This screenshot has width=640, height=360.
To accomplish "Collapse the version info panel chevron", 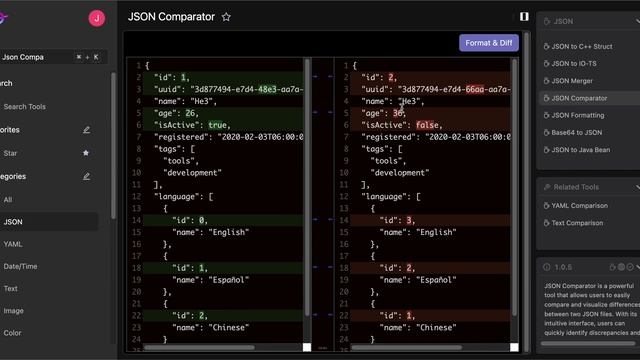I will 638,267.
